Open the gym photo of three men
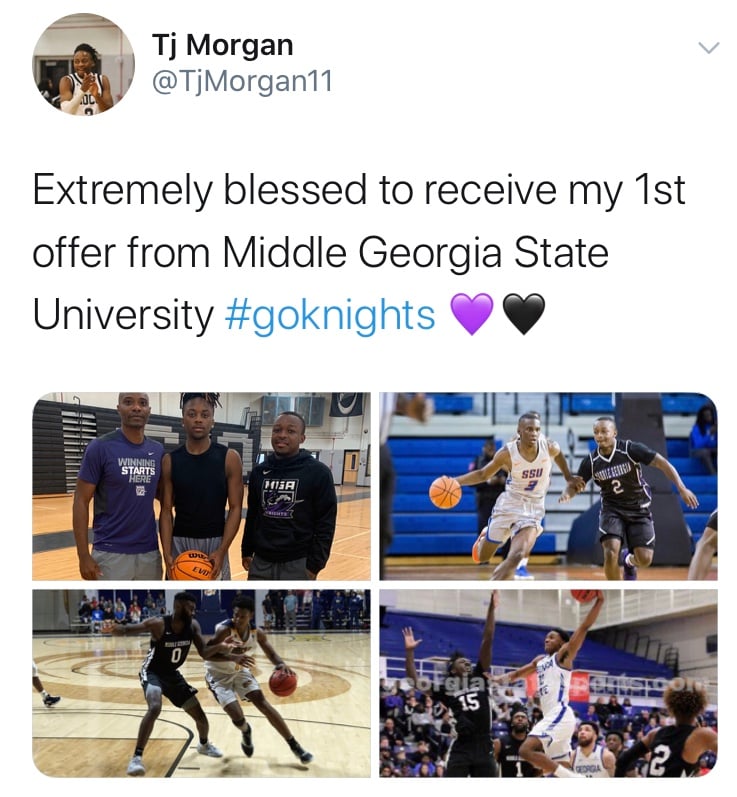The image size is (737, 797). (201, 486)
